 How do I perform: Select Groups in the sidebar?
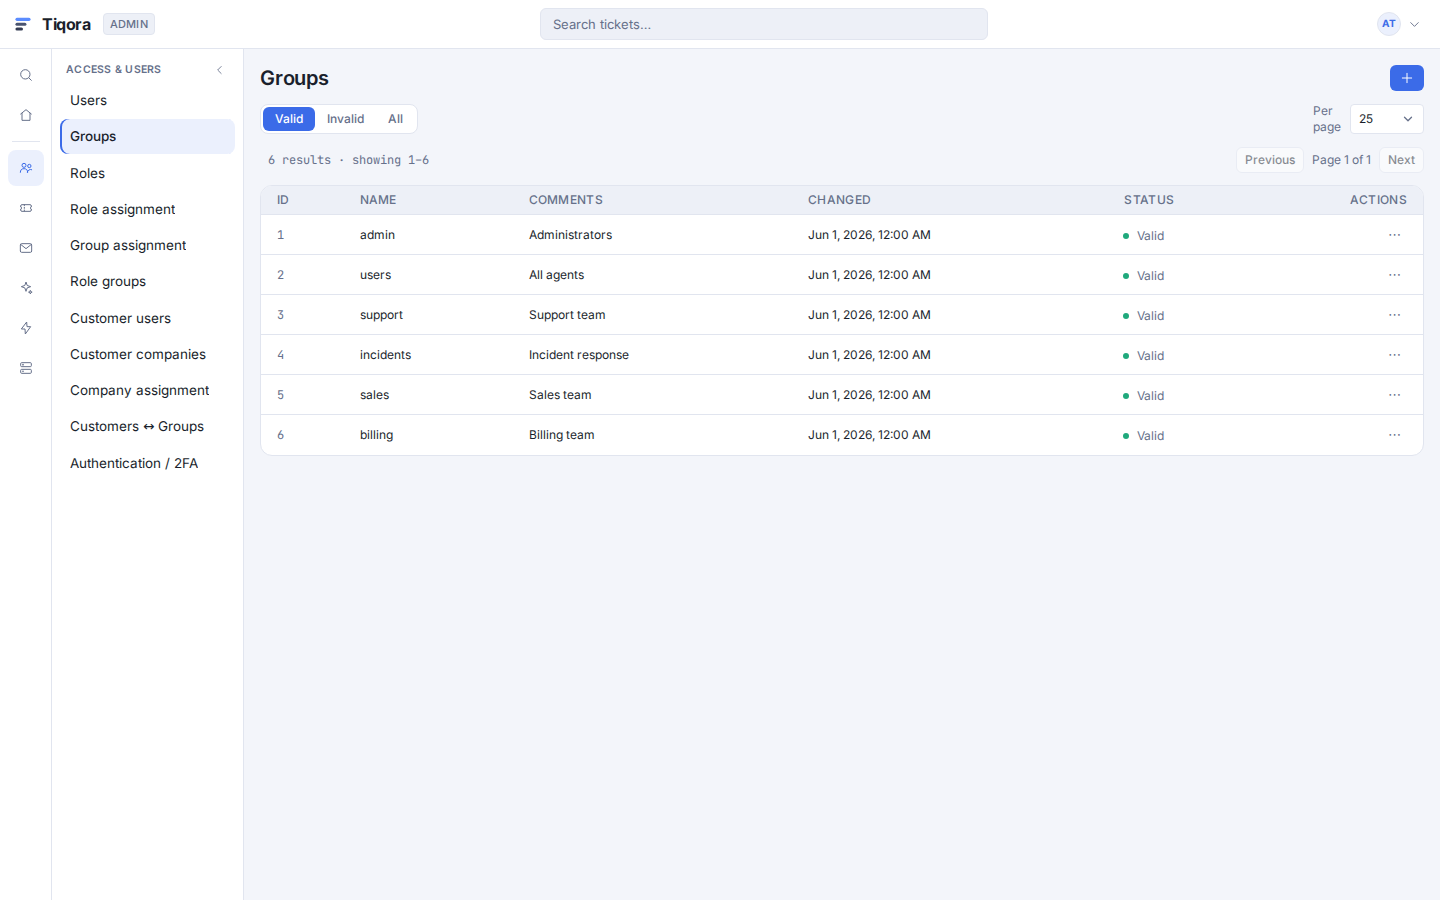click(147, 137)
